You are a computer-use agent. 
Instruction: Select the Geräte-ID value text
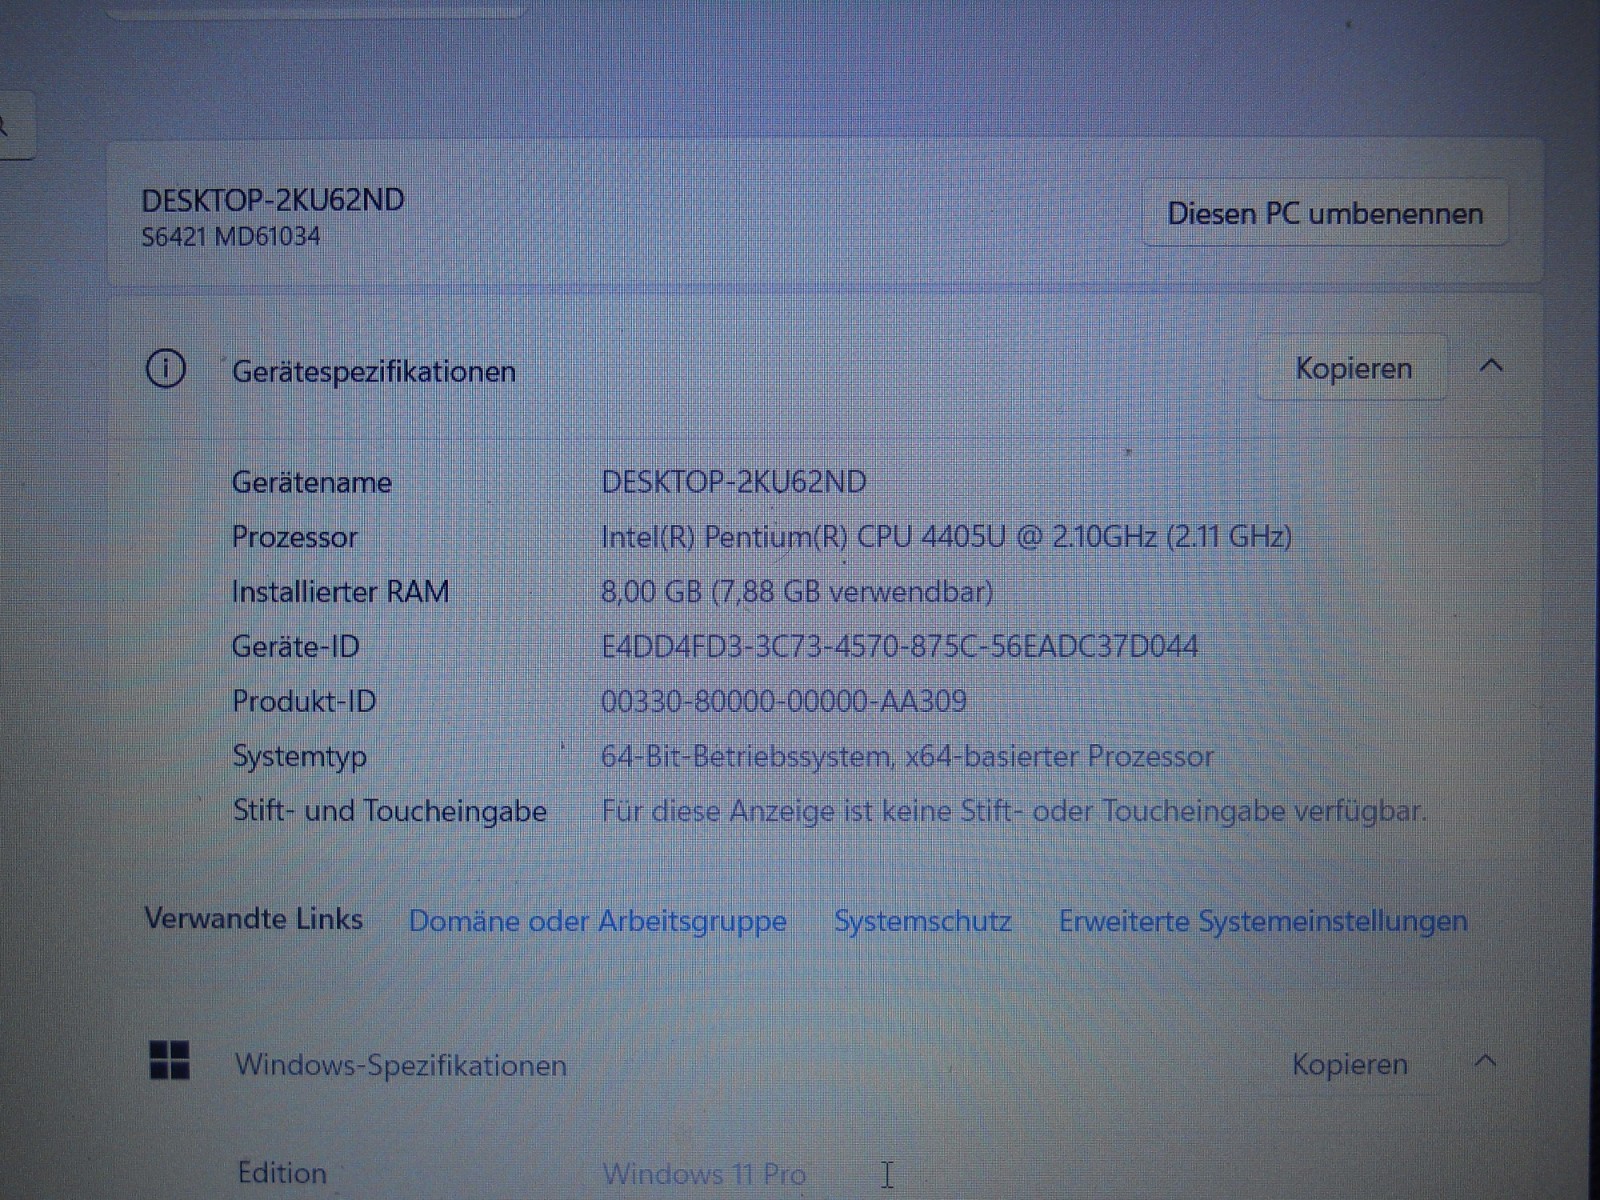point(900,646)
